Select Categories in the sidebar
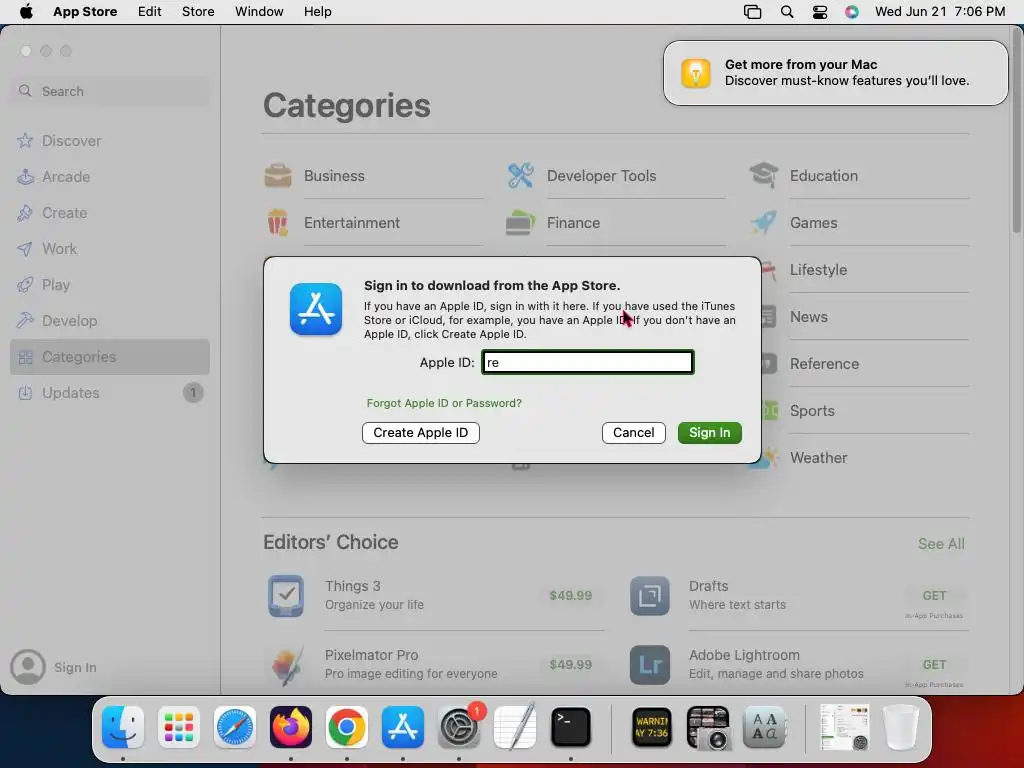 110,357
